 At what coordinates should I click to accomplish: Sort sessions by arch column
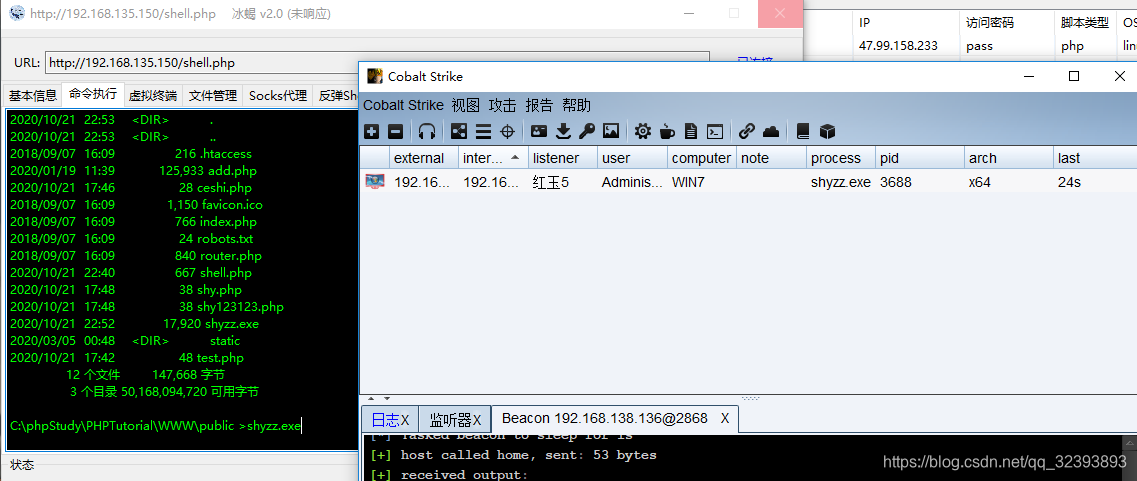click(x=1009, y=157)
